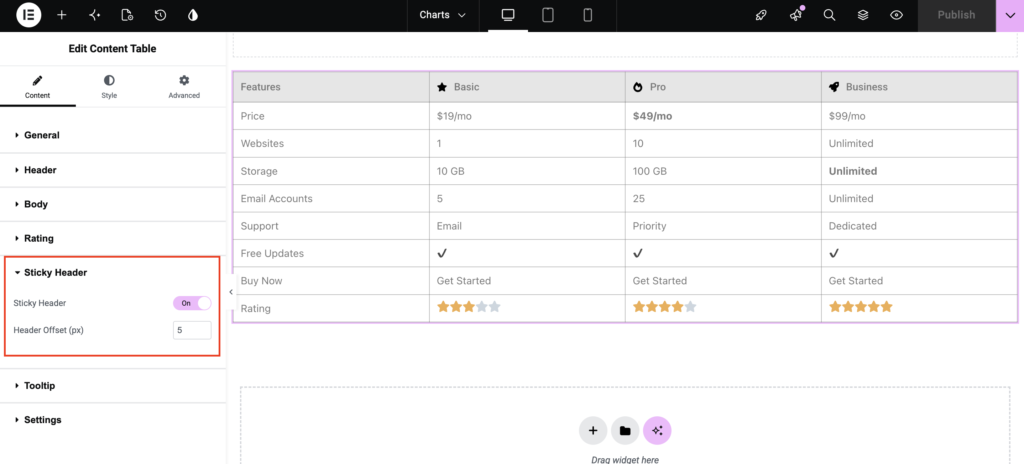Click the star icon beside Basic
Screen dimensions: 1024x464
[x=442, y=87]
